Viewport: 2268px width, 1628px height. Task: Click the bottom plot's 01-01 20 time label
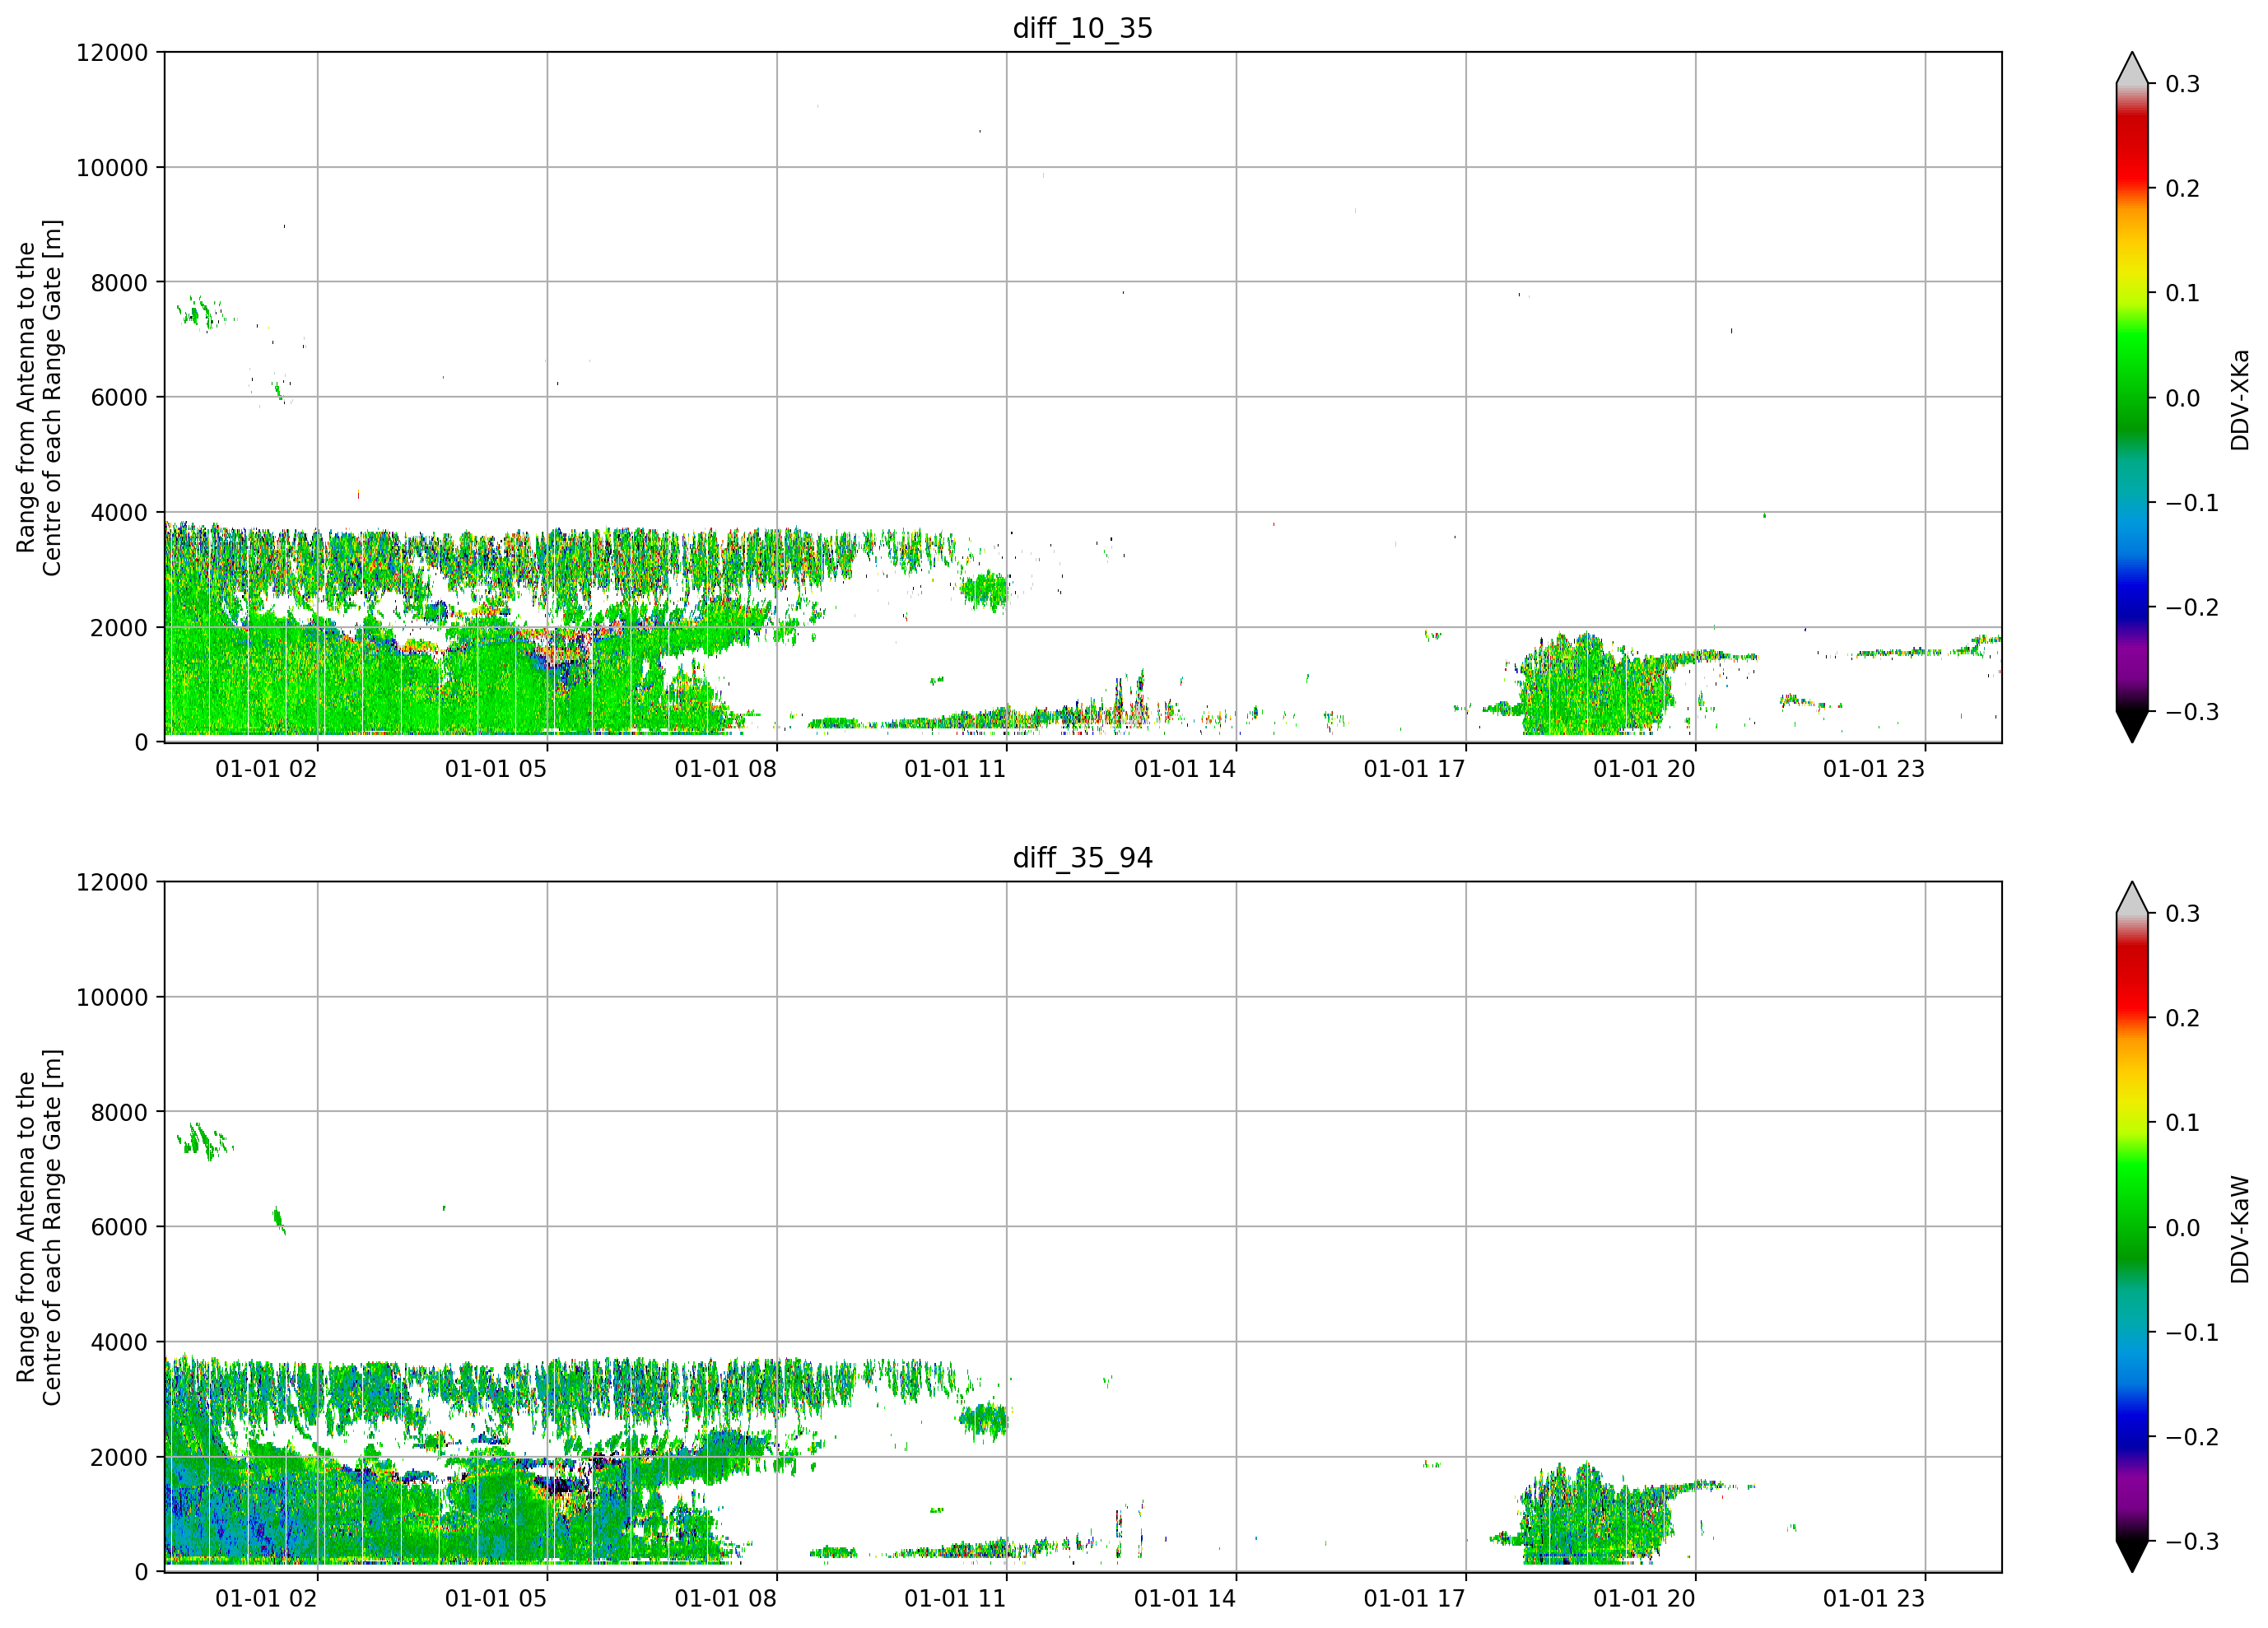point(1644,1598)
